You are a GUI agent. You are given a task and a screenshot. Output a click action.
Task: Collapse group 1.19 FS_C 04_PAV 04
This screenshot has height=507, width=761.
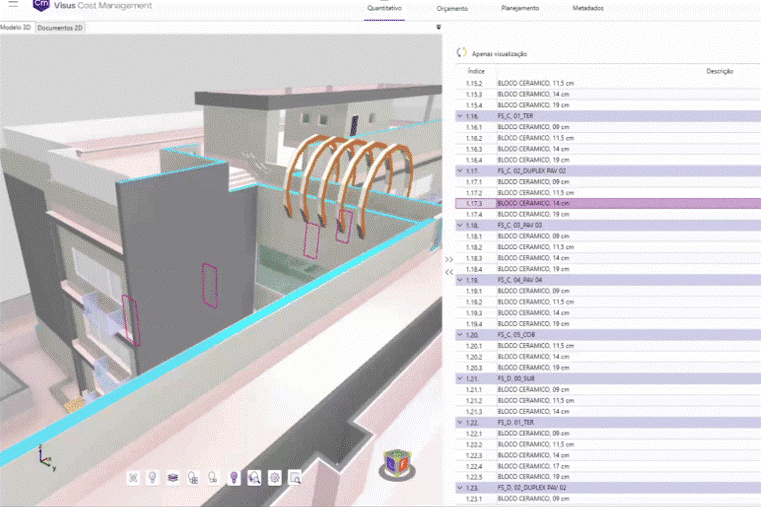pyautogui.click(x=460, y=280)
